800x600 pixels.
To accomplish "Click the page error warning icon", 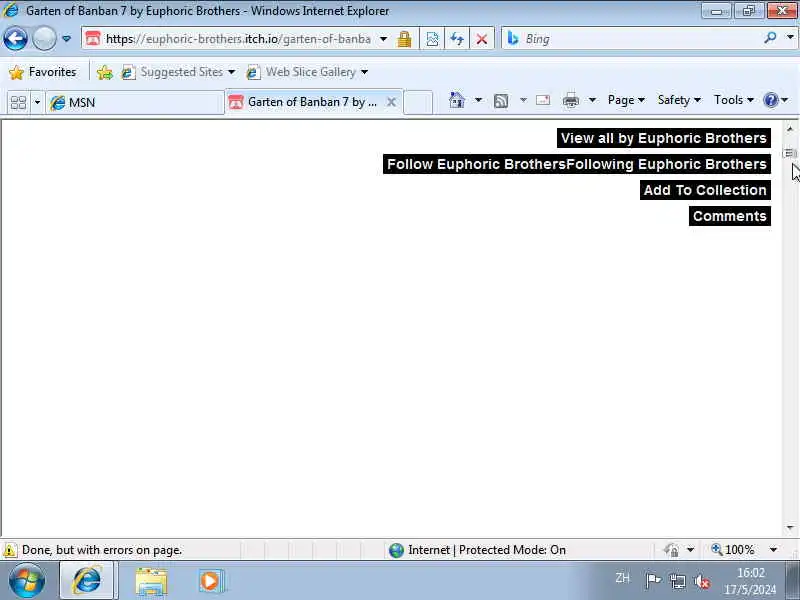I will click(9, 550).
